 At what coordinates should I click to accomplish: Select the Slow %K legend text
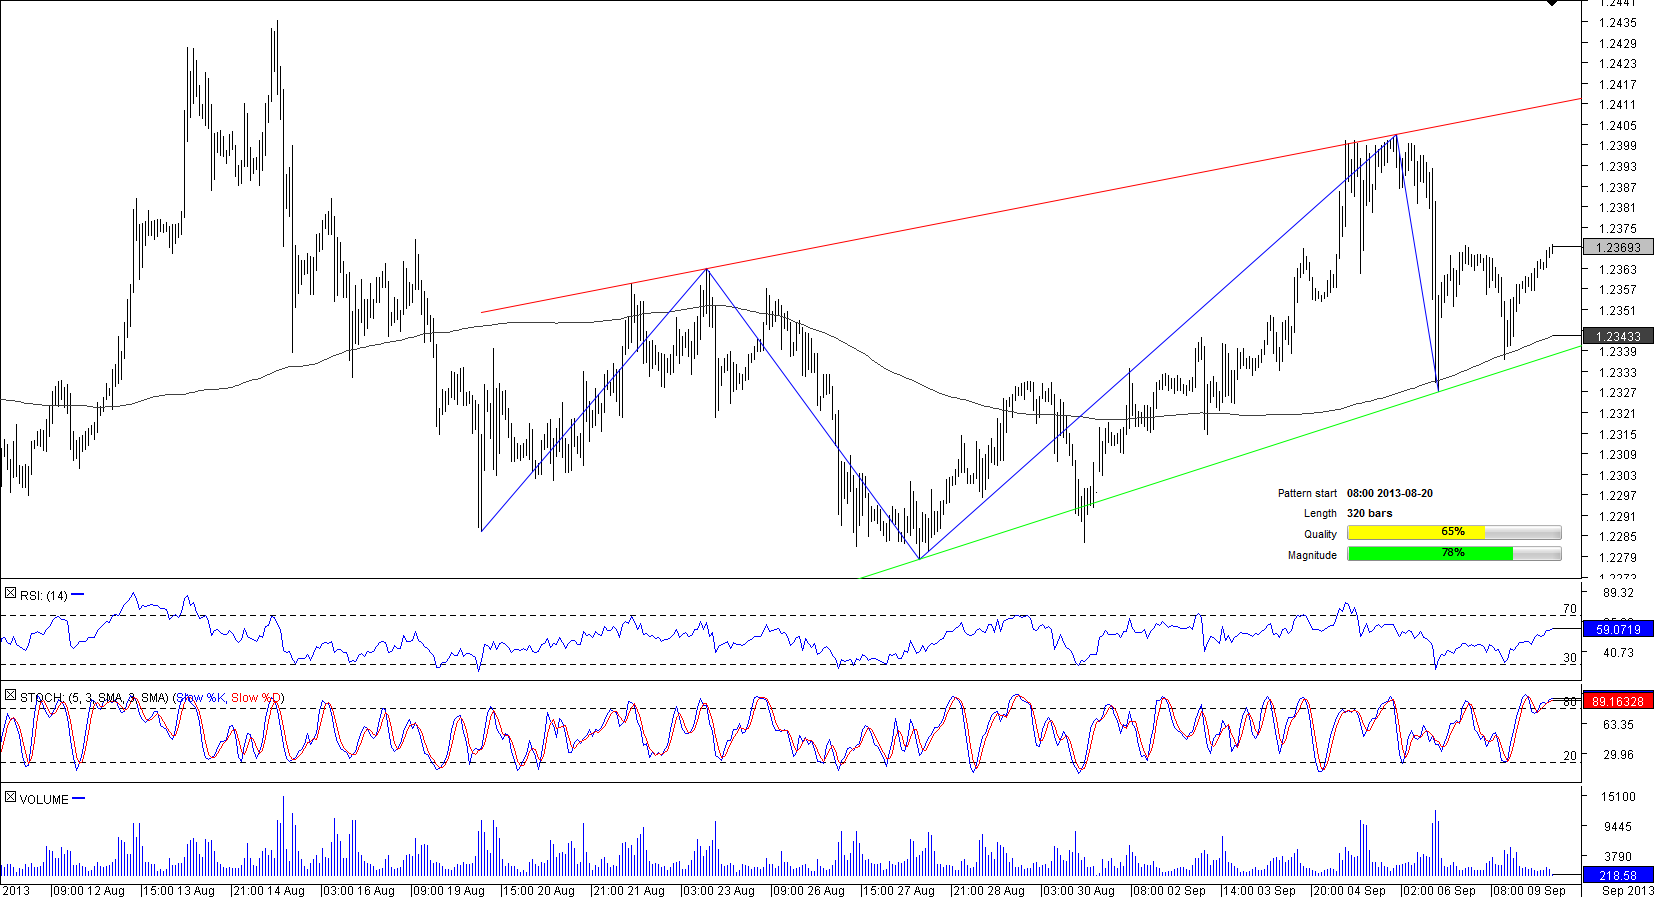point(200,698)
